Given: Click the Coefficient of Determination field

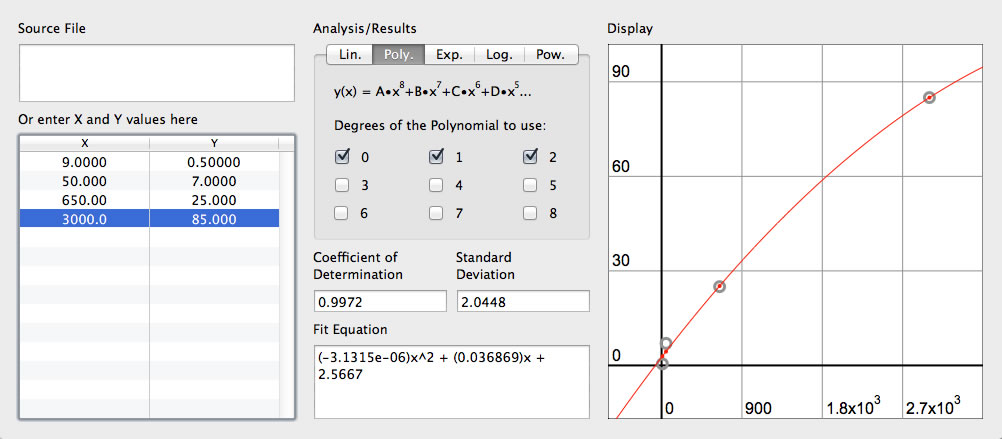Looking at the screenshot, I should coord(380,301).
